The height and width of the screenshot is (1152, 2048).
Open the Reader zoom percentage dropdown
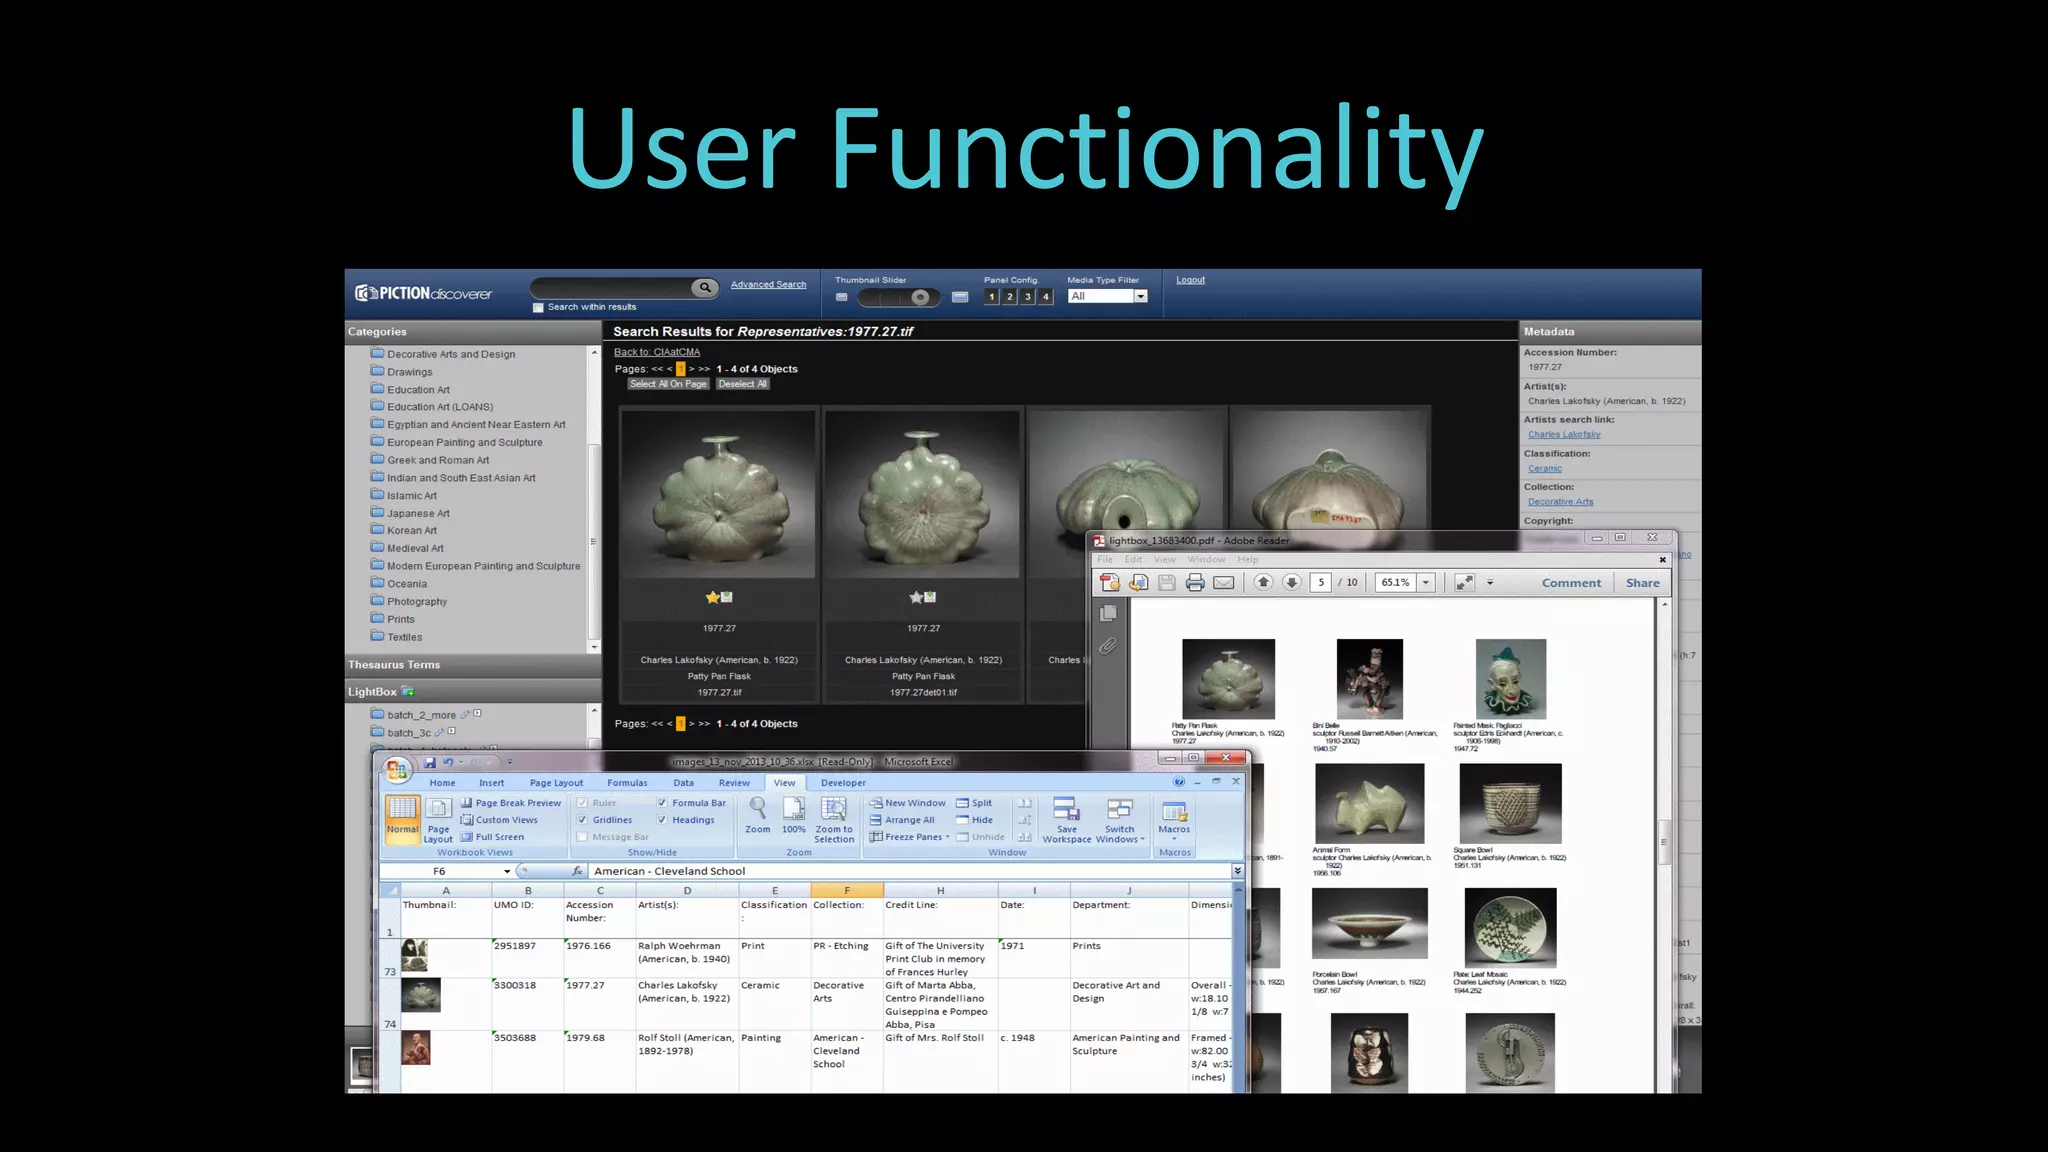[1426, 583]
